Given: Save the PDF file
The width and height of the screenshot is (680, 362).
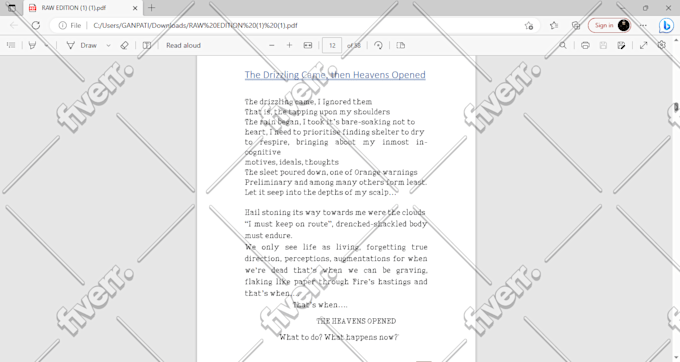Looking at the screenshot, I should click(603, 45).
